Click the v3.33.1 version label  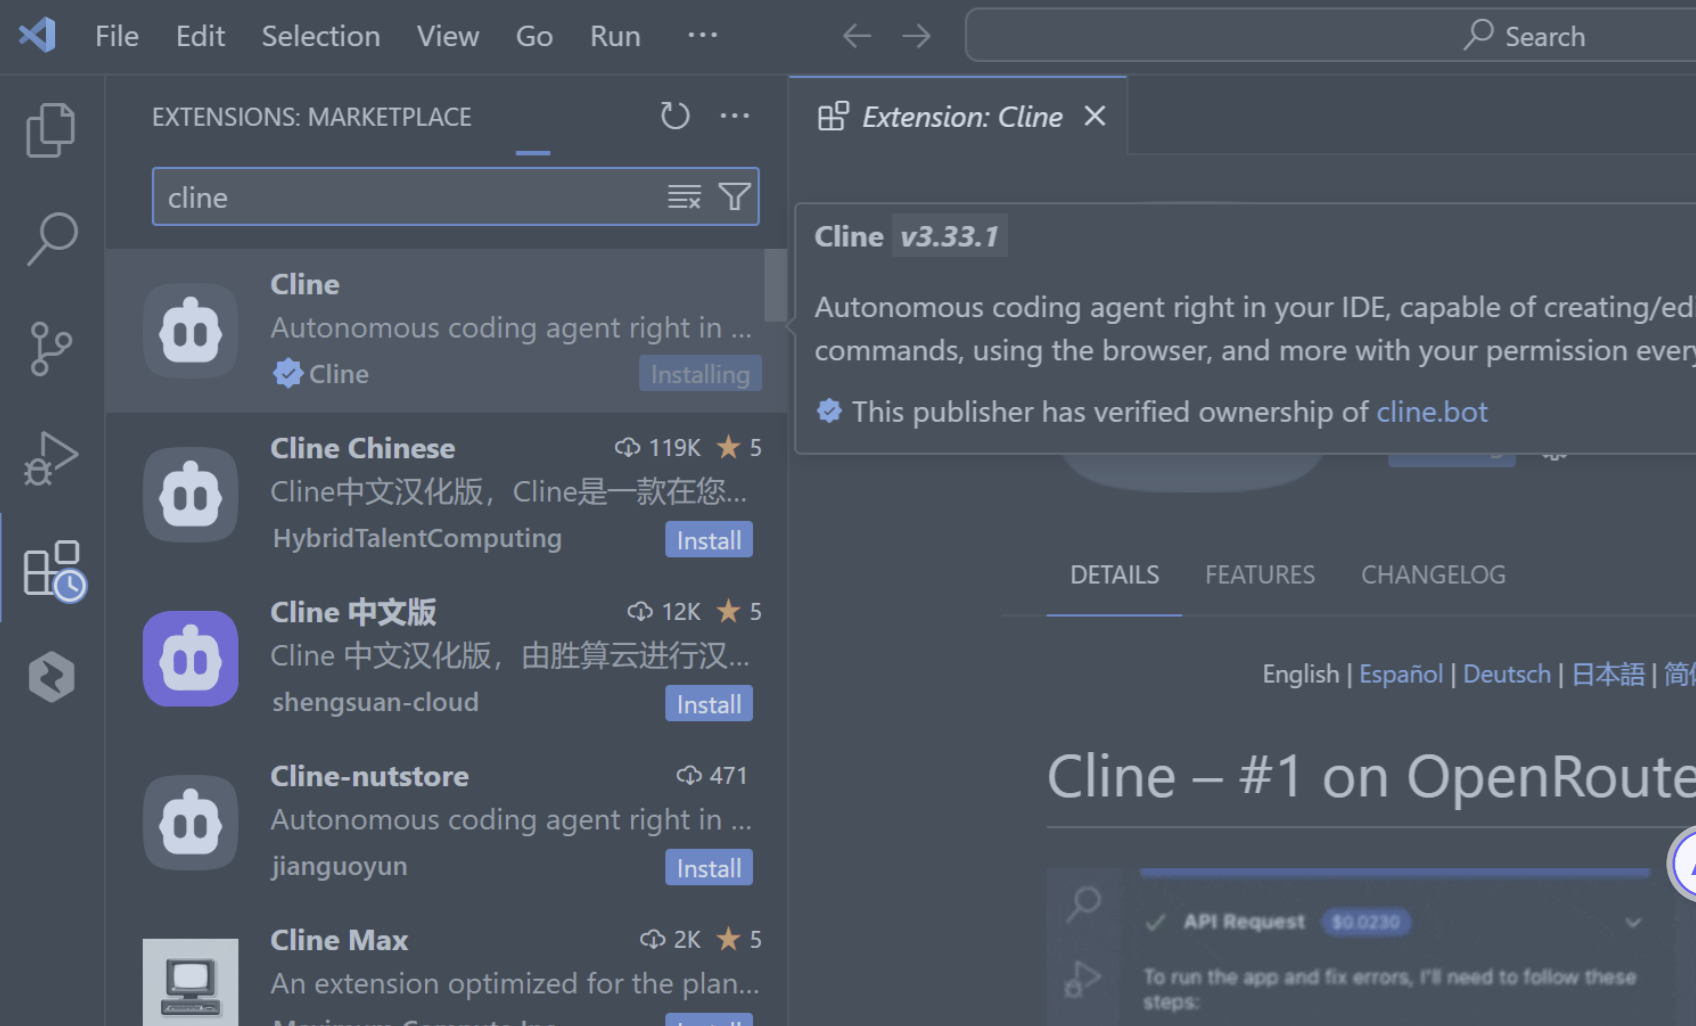(x=950, y=236)
